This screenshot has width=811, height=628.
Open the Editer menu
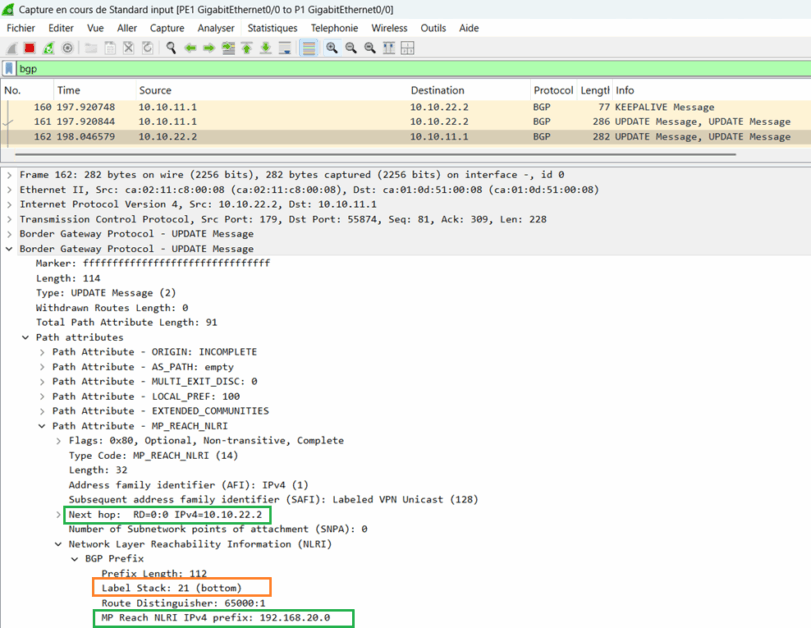coord(61,28)
